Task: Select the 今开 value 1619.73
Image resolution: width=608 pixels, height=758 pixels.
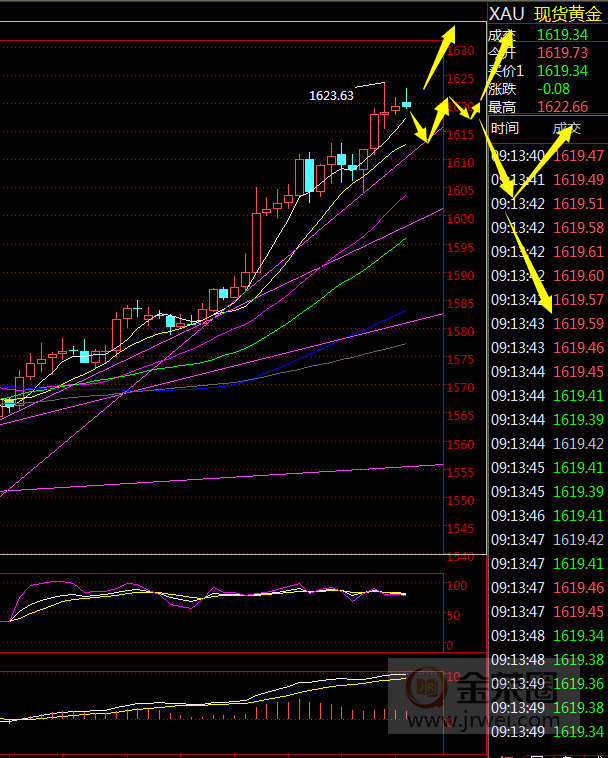Action: (x=562, y=52)
